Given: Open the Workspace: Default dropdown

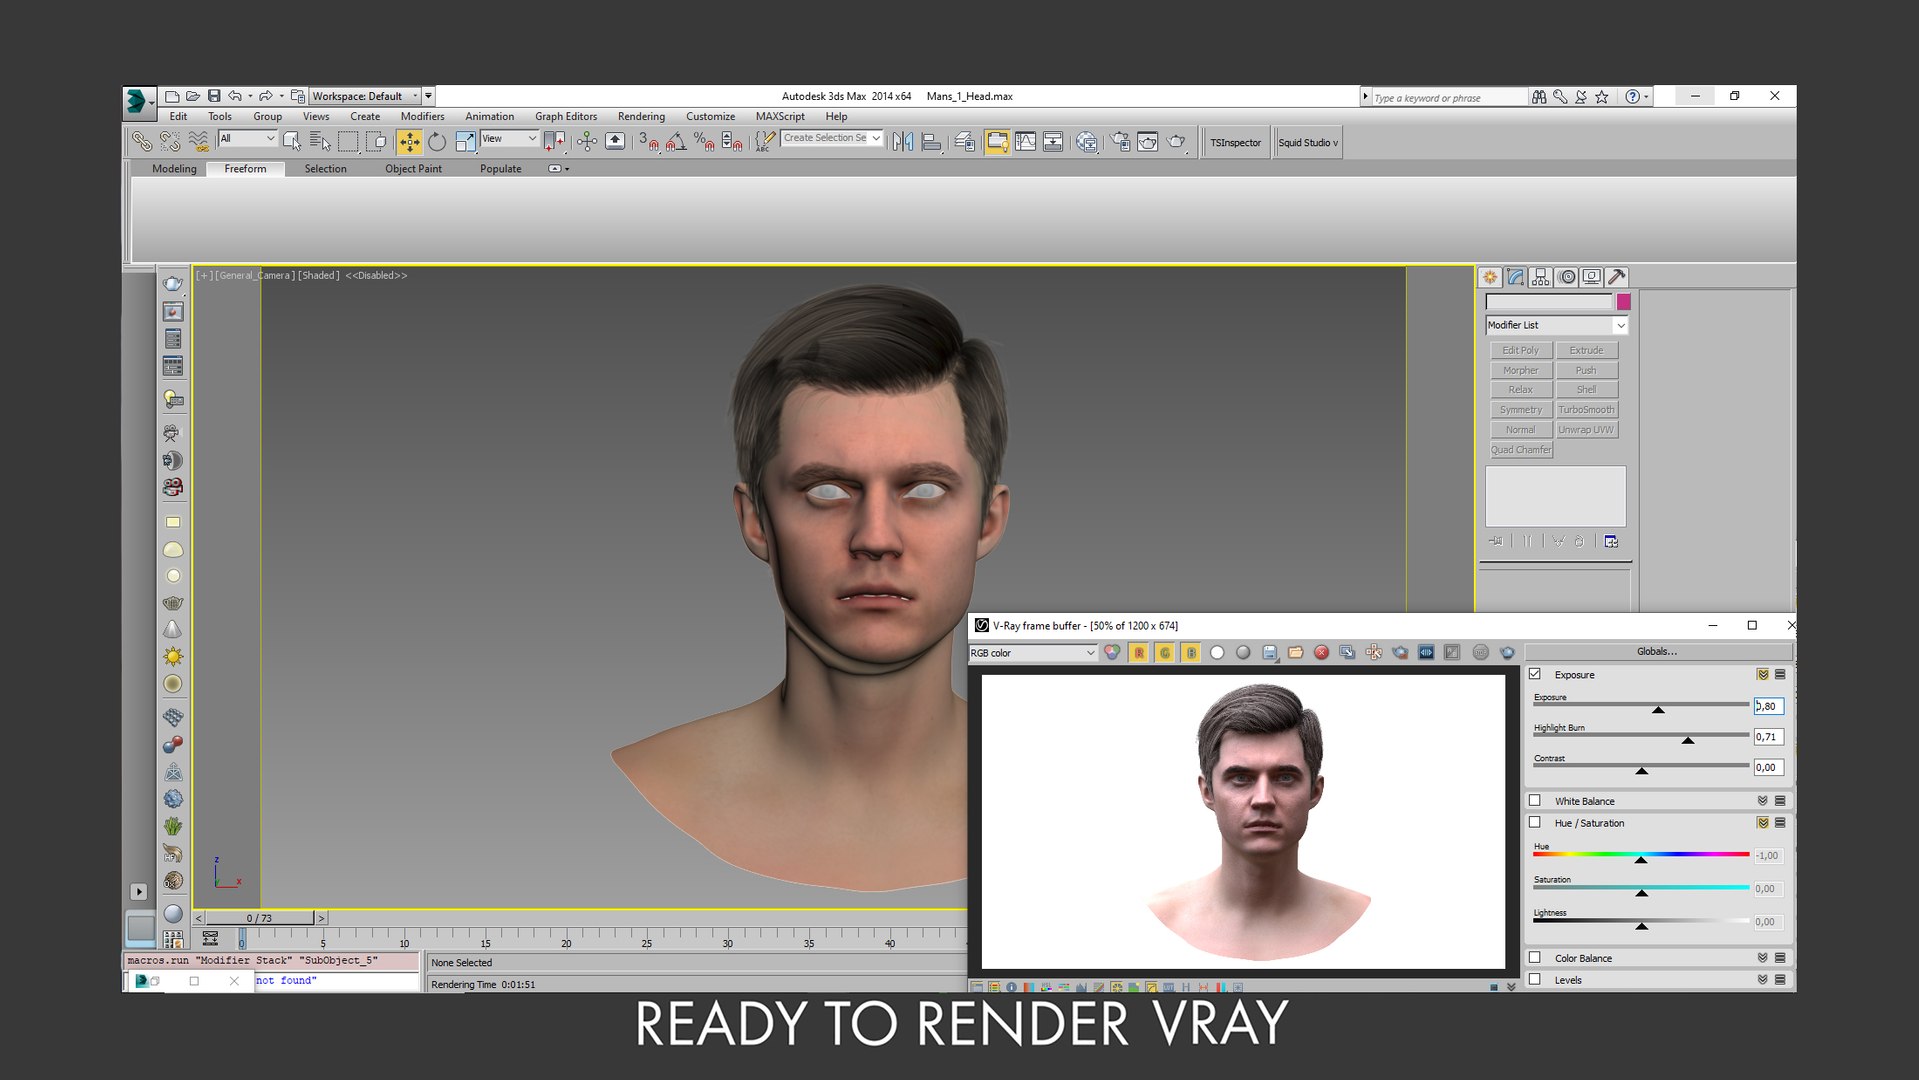Looking at the screenshot, I should (365, 96).
